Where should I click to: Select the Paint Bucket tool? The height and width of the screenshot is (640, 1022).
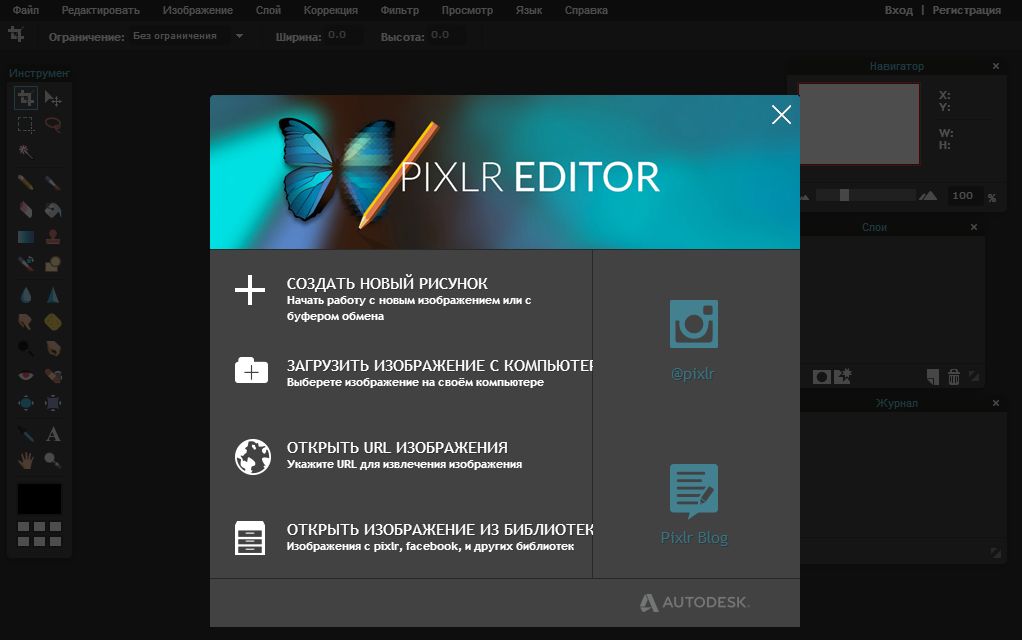53,210
